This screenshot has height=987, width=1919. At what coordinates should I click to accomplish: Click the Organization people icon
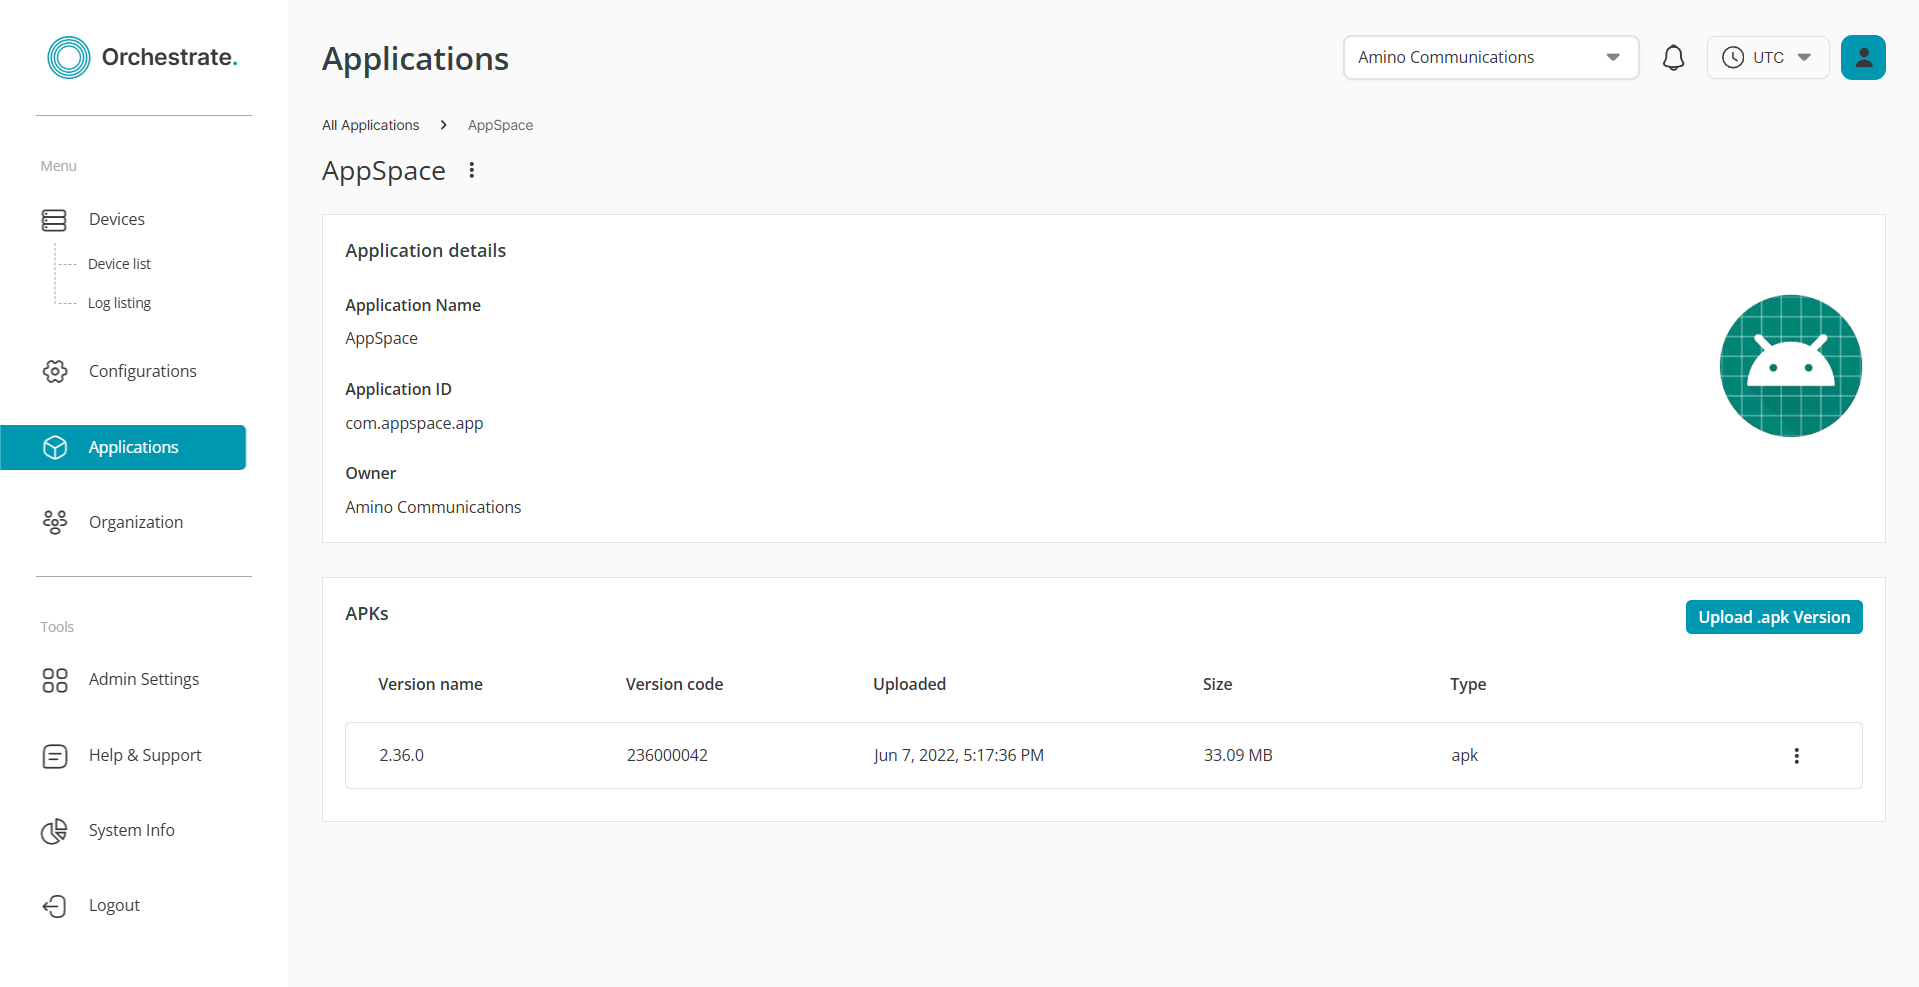(55, 522)
